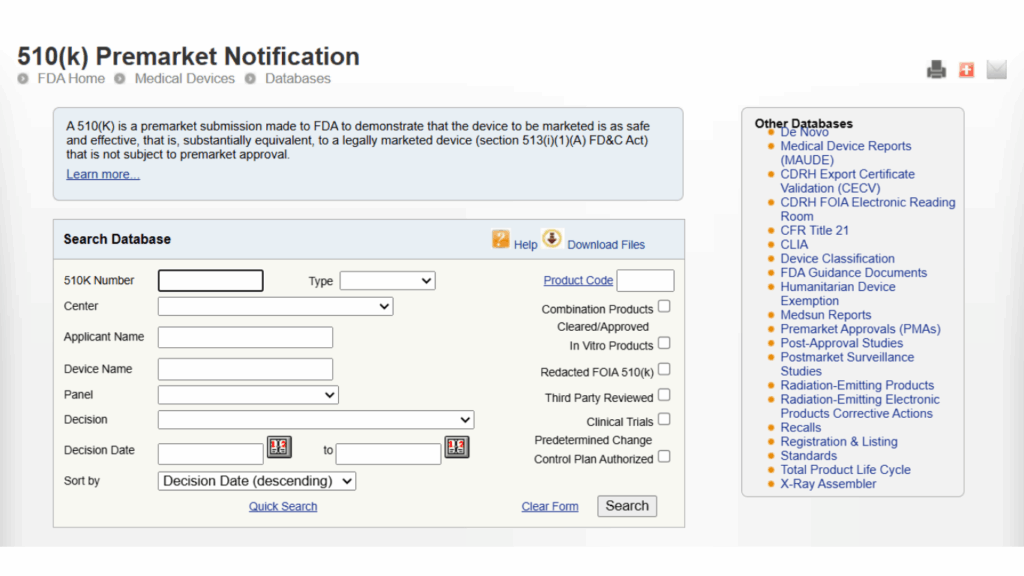Open the Center dropdown list
1024x576 pixels.
point(275,306)
